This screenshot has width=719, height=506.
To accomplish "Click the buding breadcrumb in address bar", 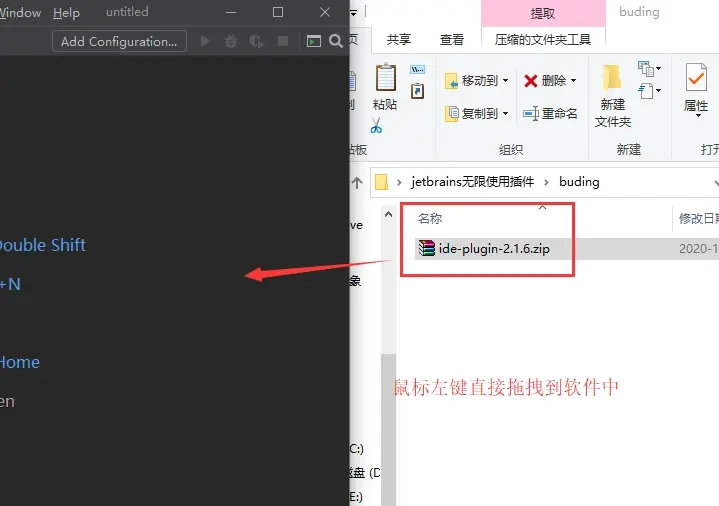I will (579, 182).
